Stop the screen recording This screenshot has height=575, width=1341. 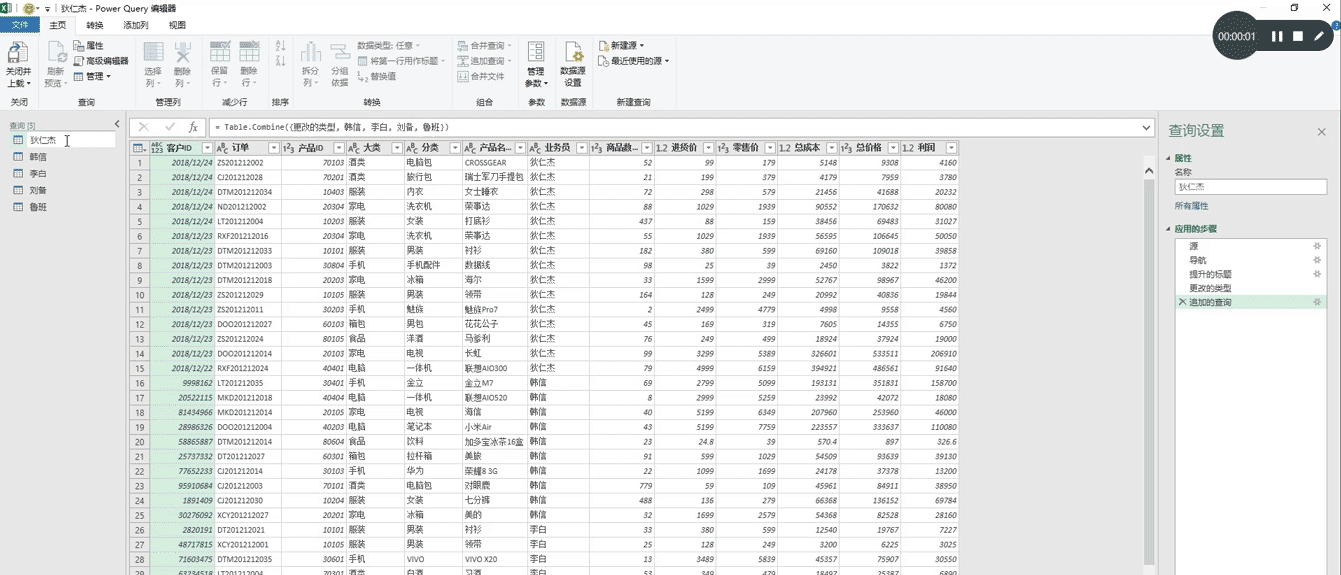click(1298, 36)
